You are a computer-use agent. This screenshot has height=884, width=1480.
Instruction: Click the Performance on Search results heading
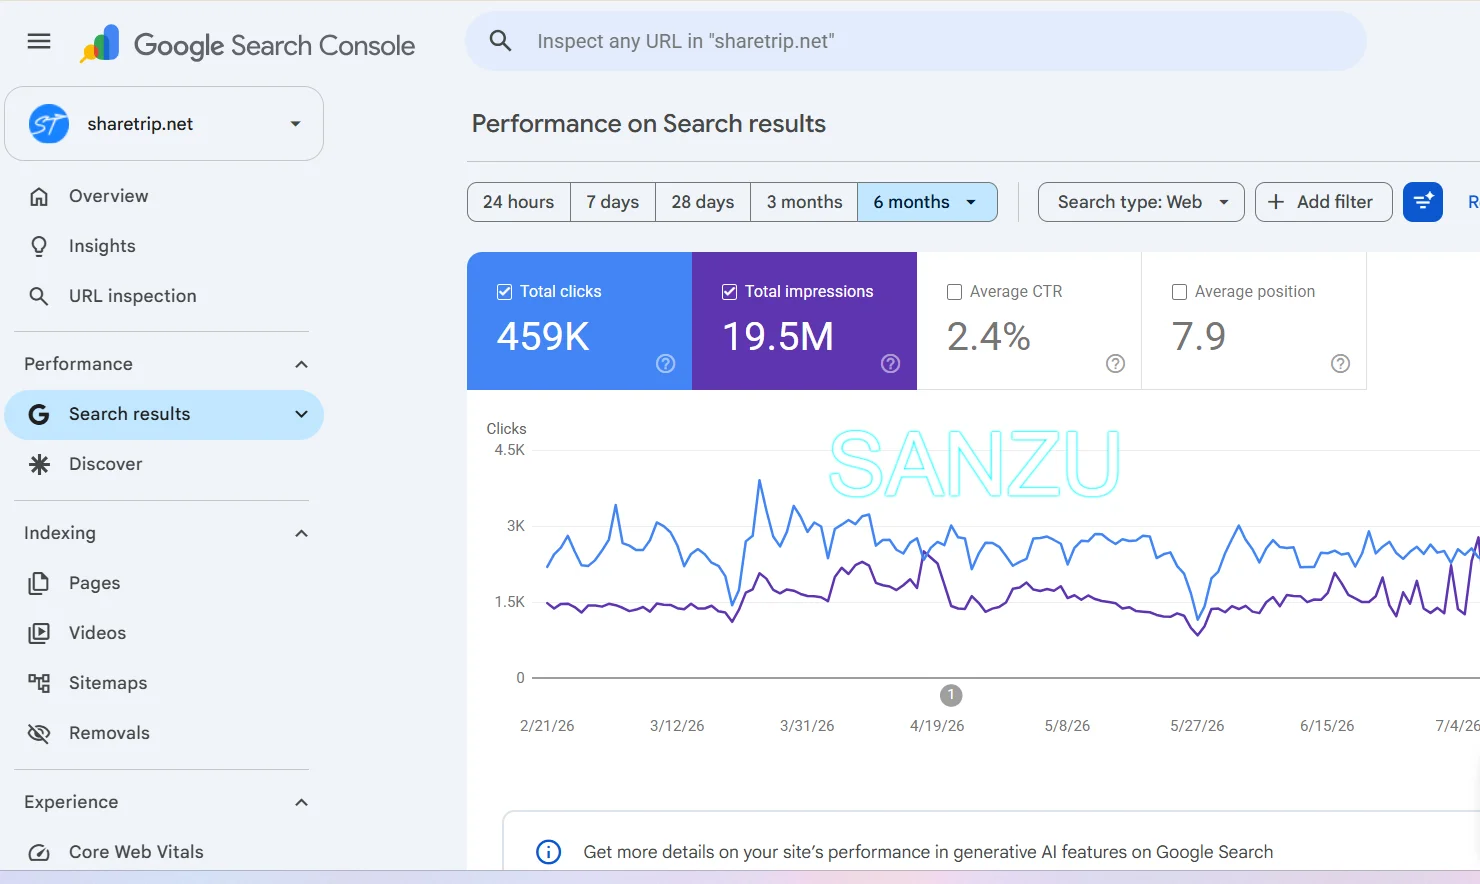(x=649, y=124)
